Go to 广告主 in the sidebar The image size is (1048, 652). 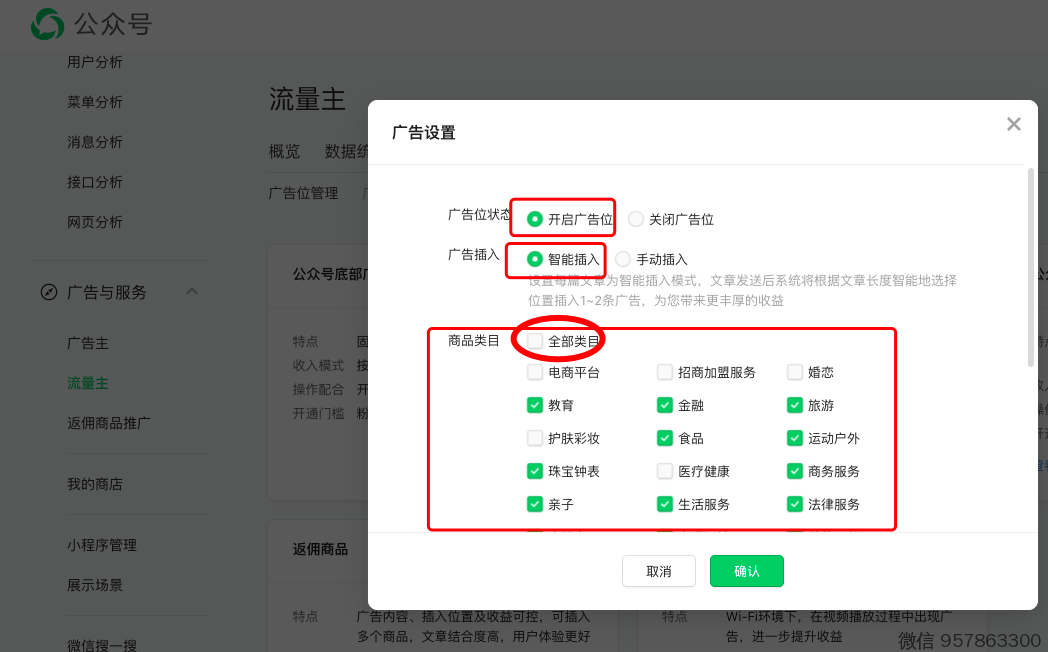tap(88, 343)
